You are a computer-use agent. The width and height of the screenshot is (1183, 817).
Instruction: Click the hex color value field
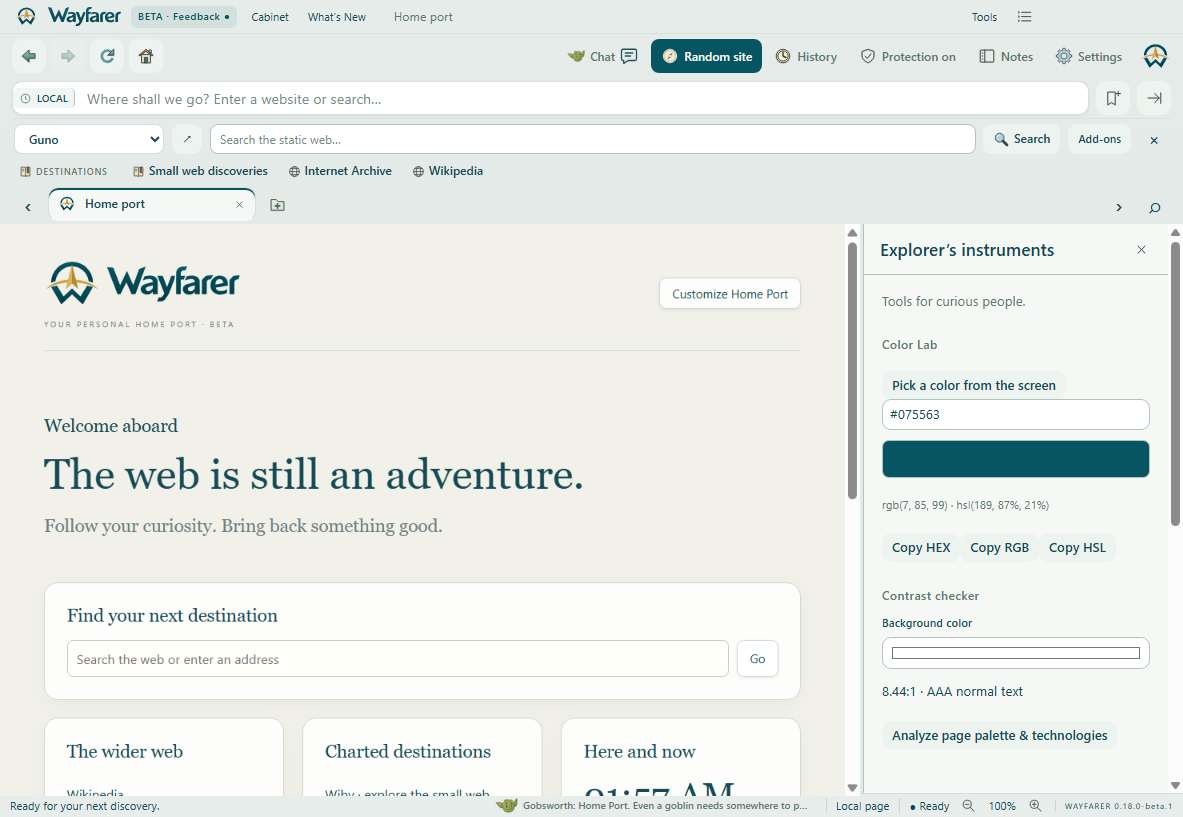1016,415
